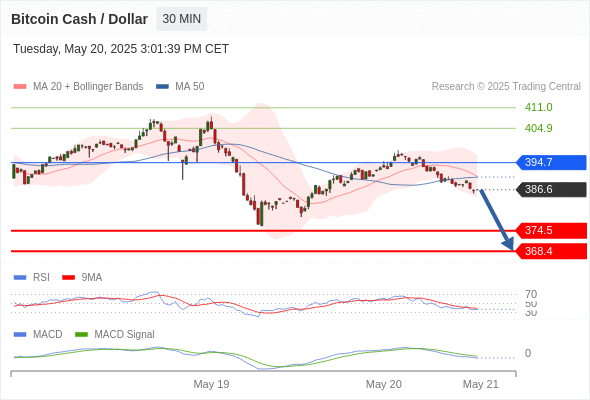Click the 404.9 resistance level label
Image resolution: width=590 pixels, height=400 pixels.
pos(538,128)
